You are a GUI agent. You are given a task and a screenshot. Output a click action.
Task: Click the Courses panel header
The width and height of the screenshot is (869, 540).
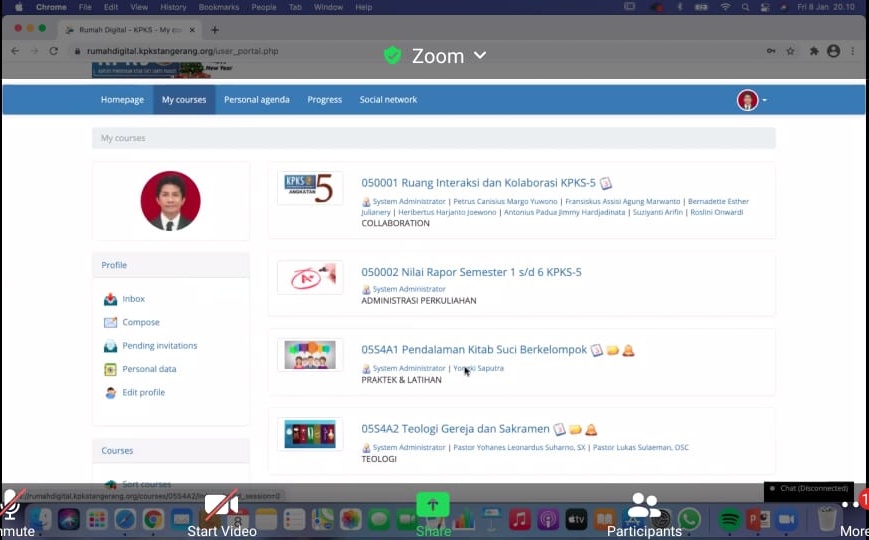pos(171,451)
